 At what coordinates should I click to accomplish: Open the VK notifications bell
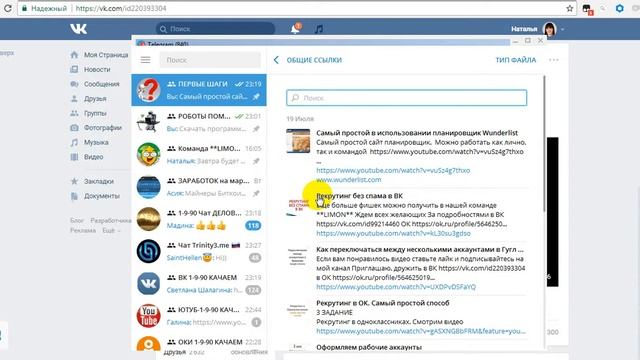coord(295,29)
